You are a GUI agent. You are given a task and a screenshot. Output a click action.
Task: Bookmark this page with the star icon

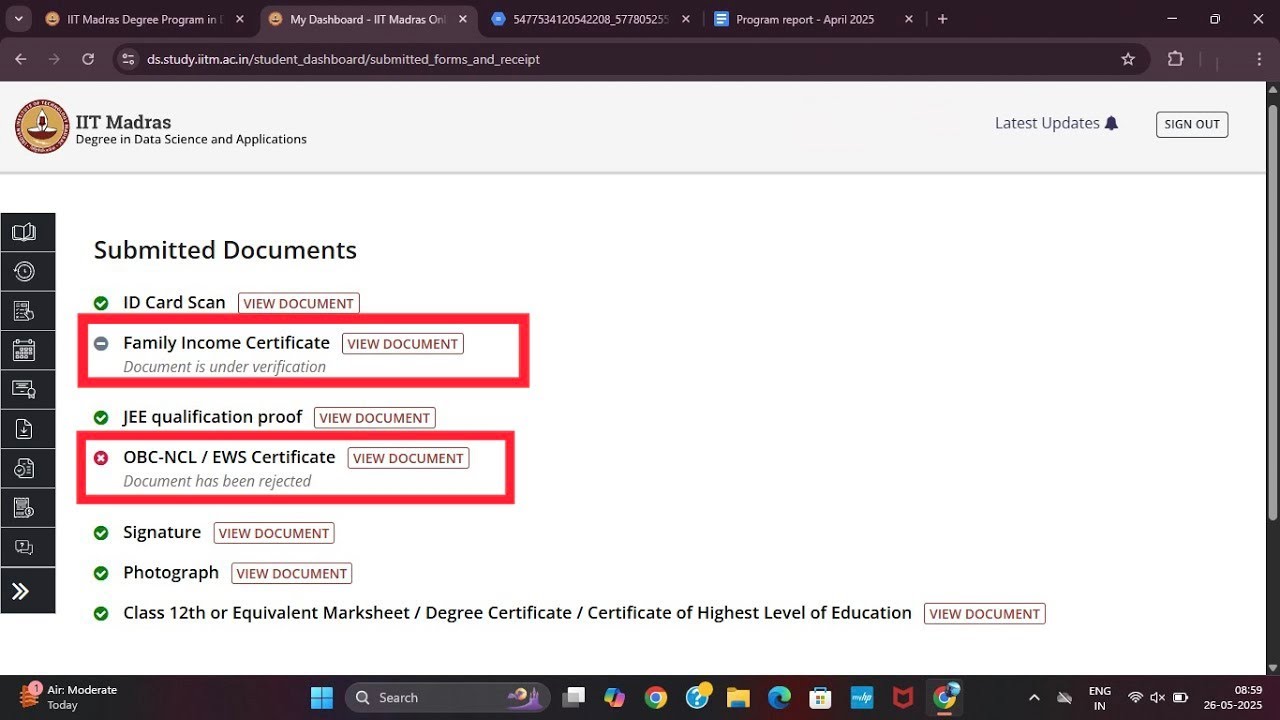tap(1128, 59)
